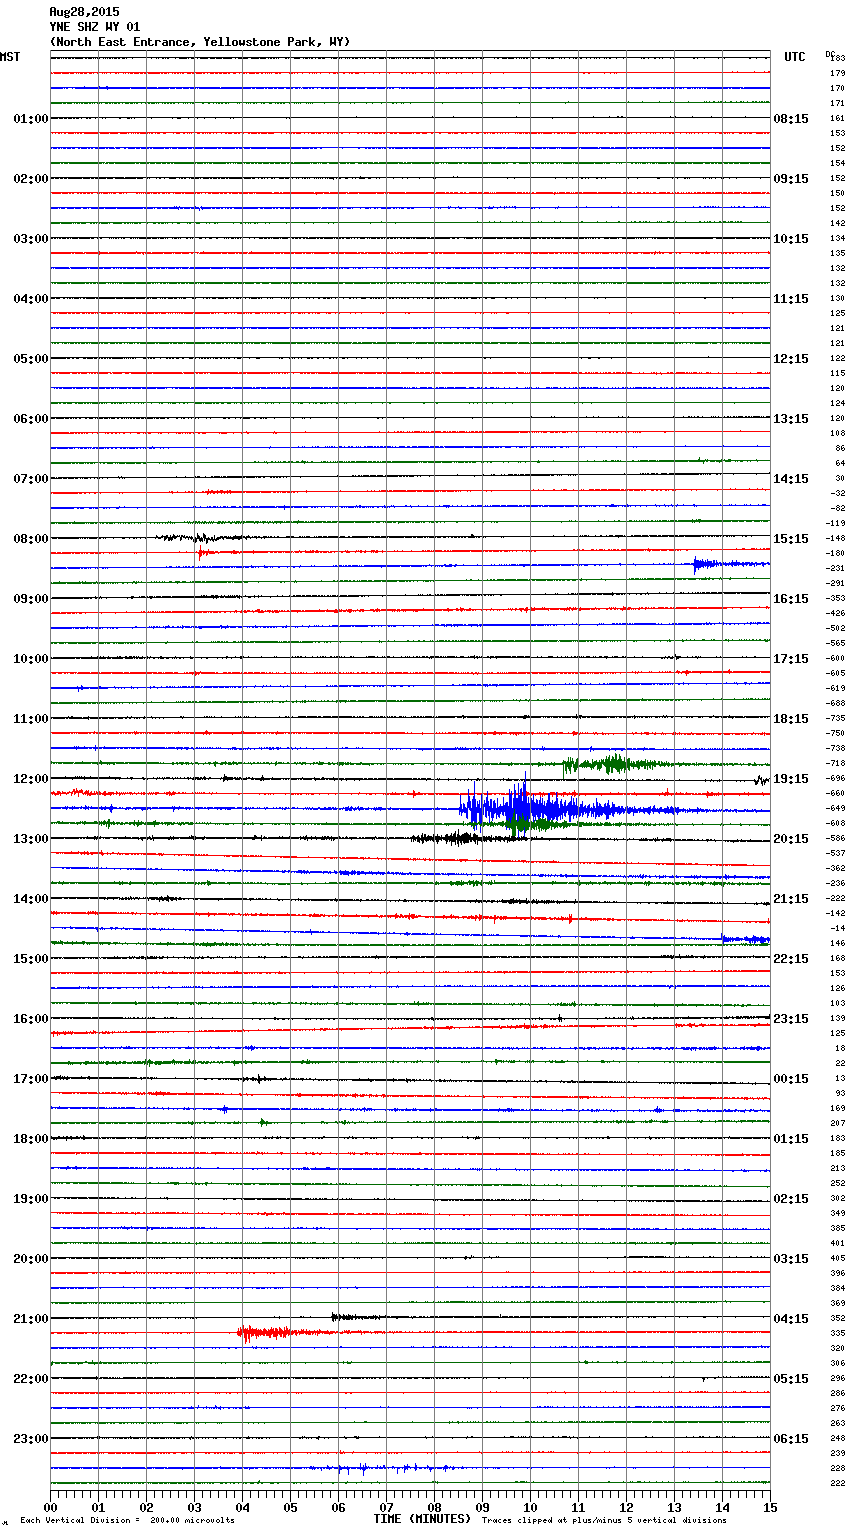Click the 01:15 UTC time label
This screenshot has height=1534, width=850.
[791, 1139]
